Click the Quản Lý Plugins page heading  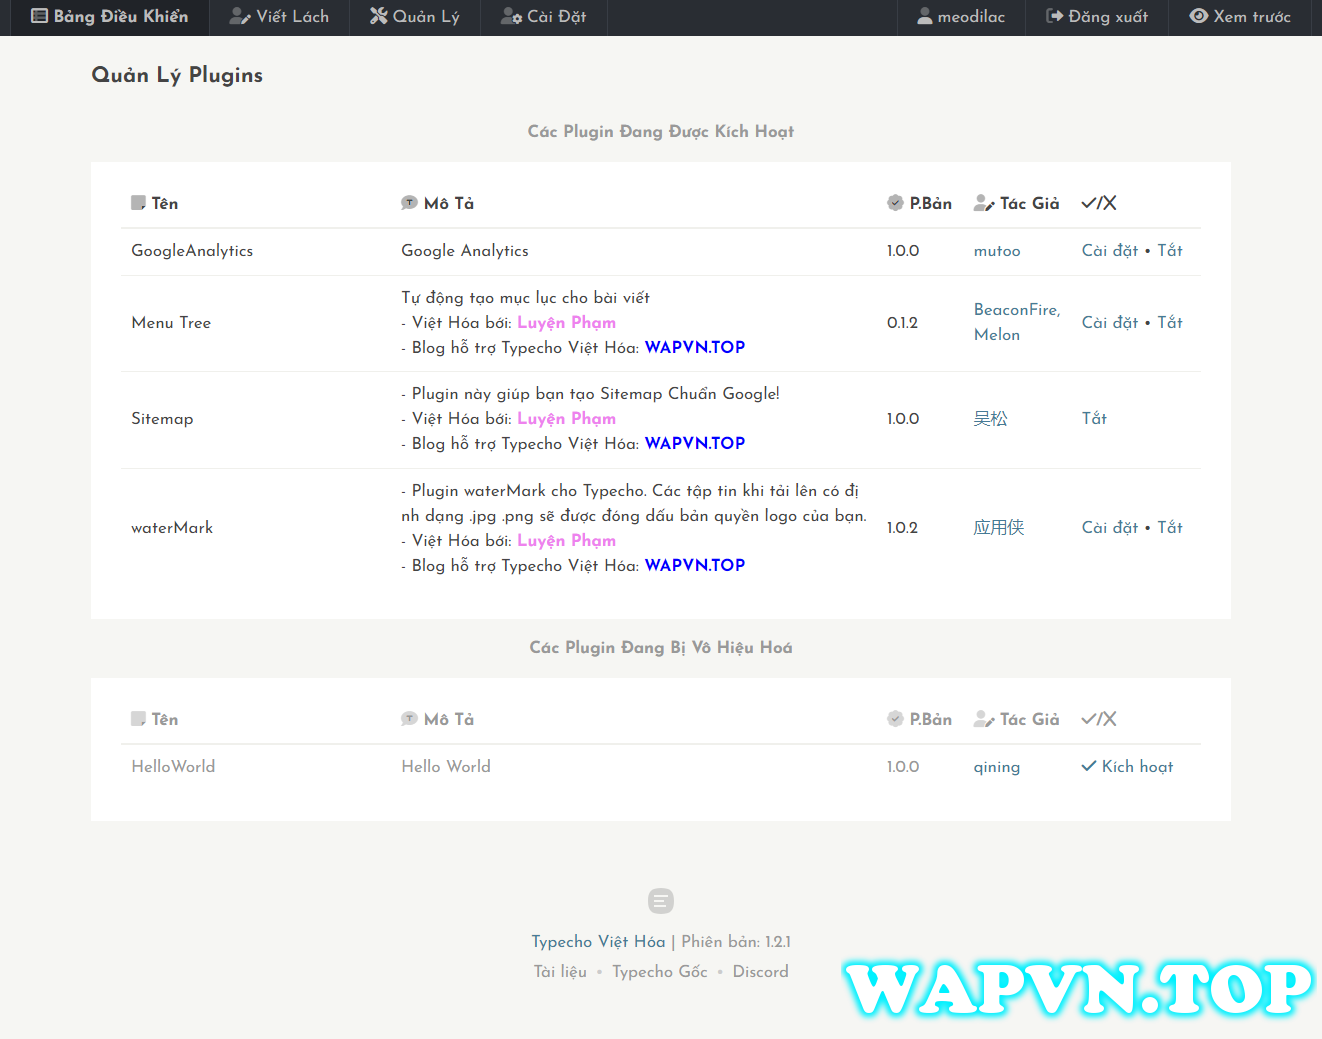pyautogui.click(x=177, y=75)
